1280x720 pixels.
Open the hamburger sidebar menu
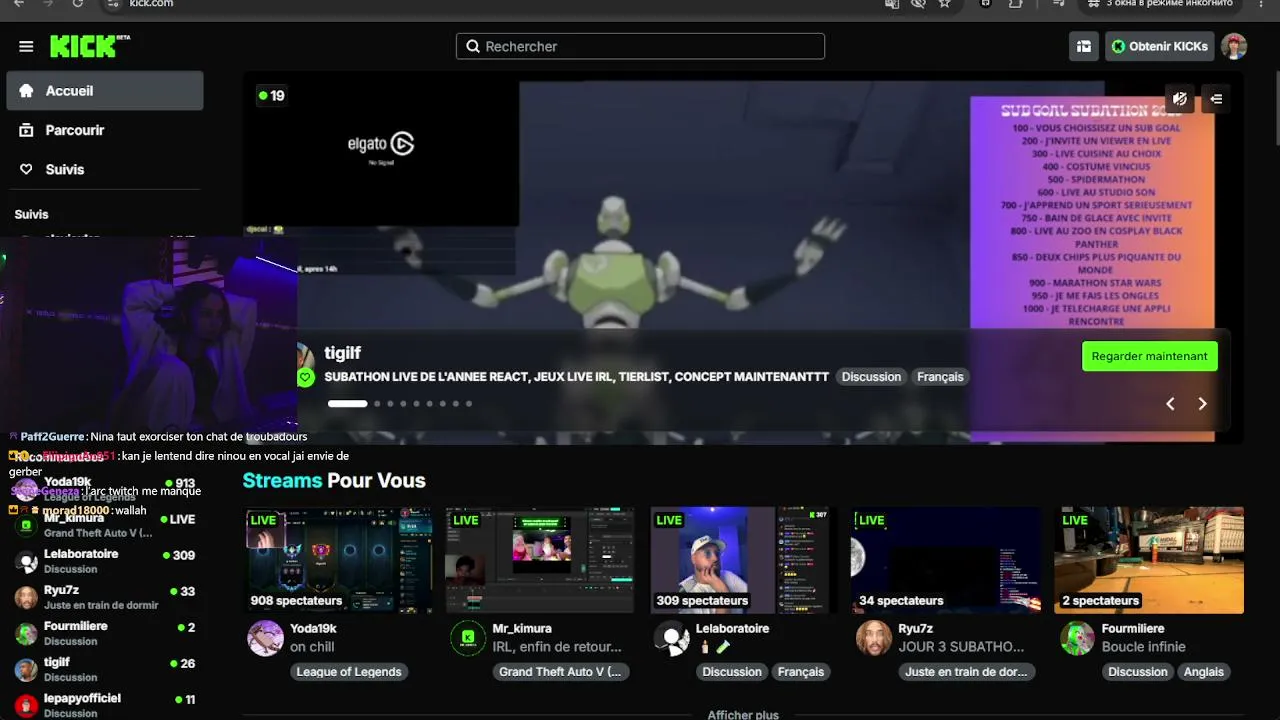point(26,47)
